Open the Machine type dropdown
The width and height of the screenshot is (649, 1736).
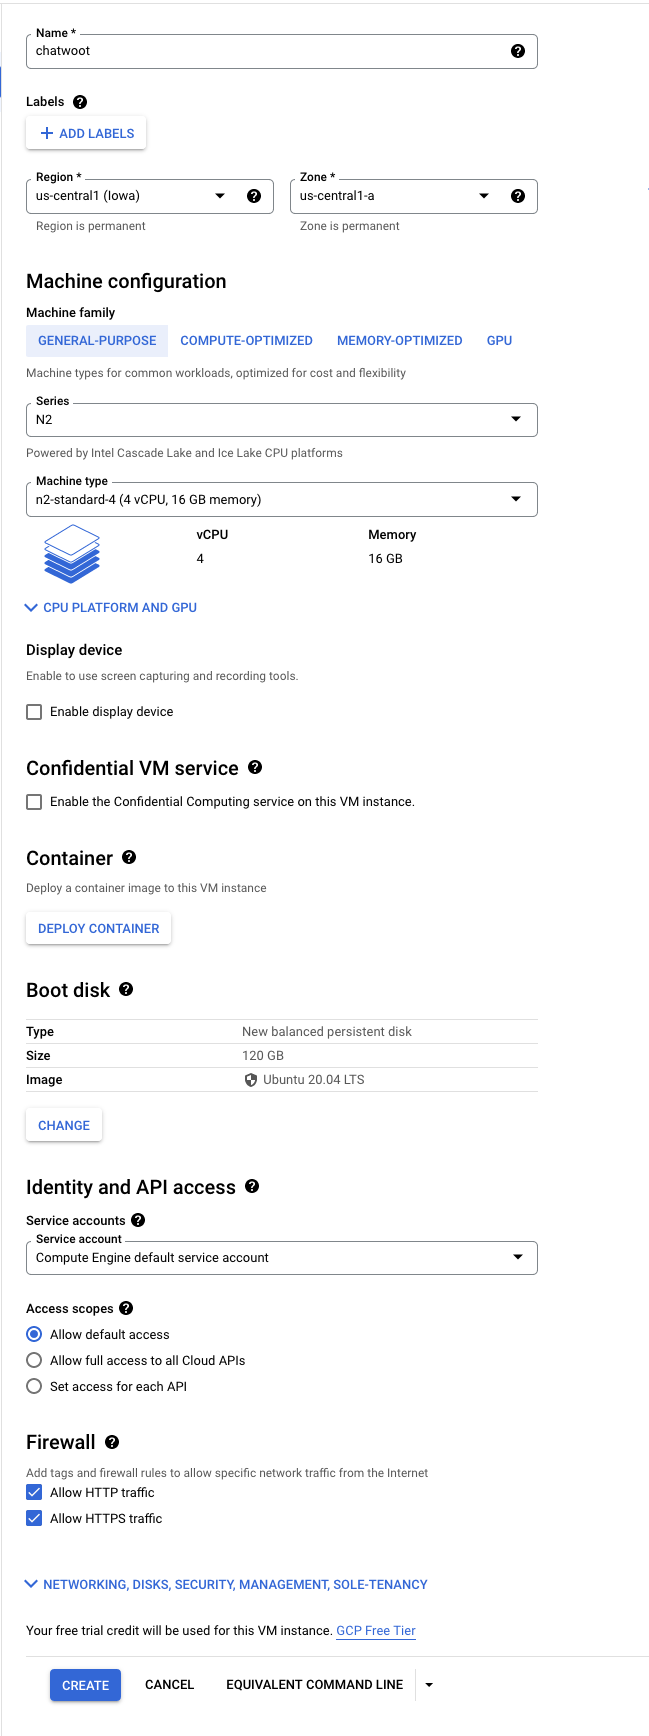pyautogui.click(x=281, y=500)
